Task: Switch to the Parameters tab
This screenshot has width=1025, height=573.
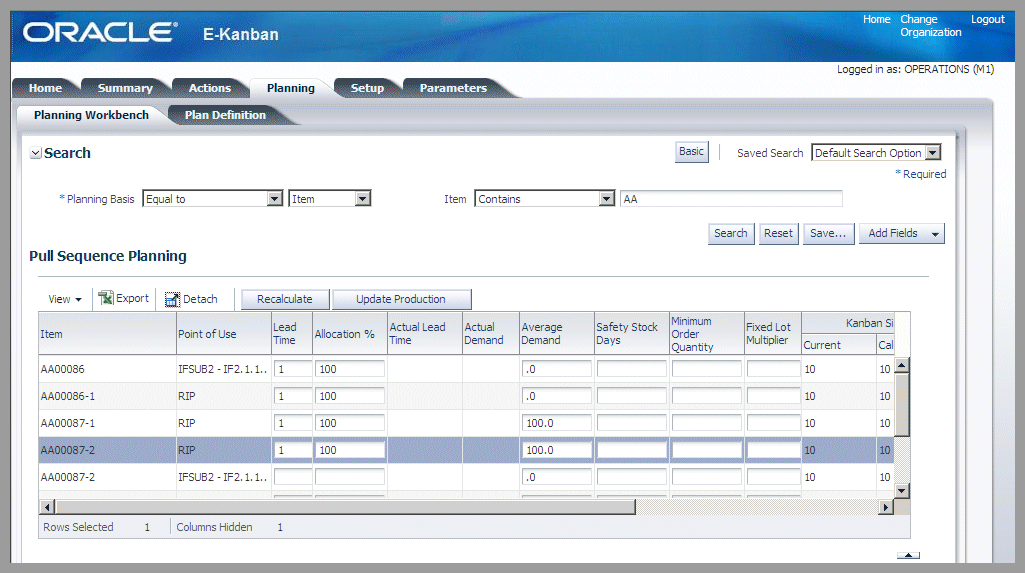Action: click(453, 88)
